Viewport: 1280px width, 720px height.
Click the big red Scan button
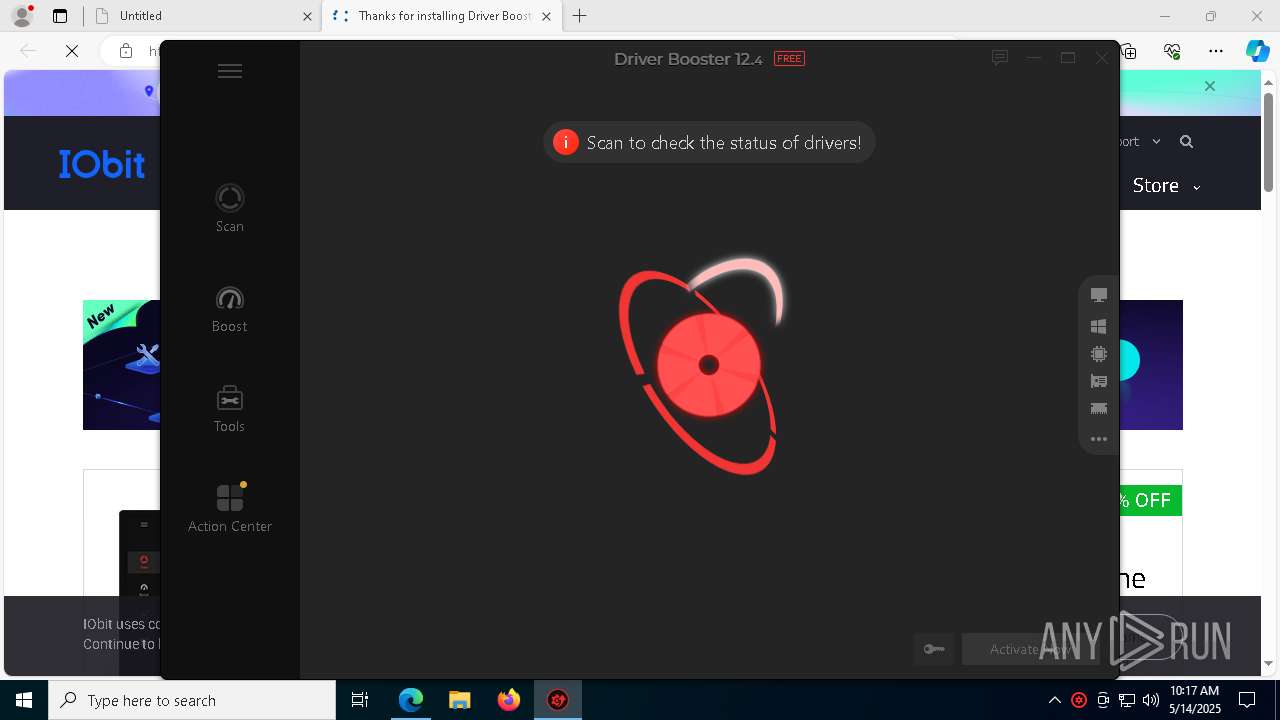[708, 365]
